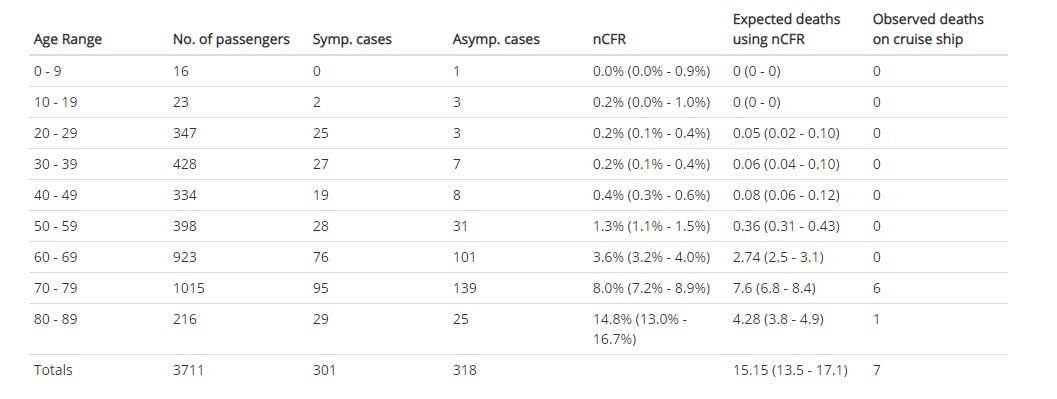The image size is (1057, 399).
Task: Select the 0 - 9 age range cell
Action: coord(47,71)
